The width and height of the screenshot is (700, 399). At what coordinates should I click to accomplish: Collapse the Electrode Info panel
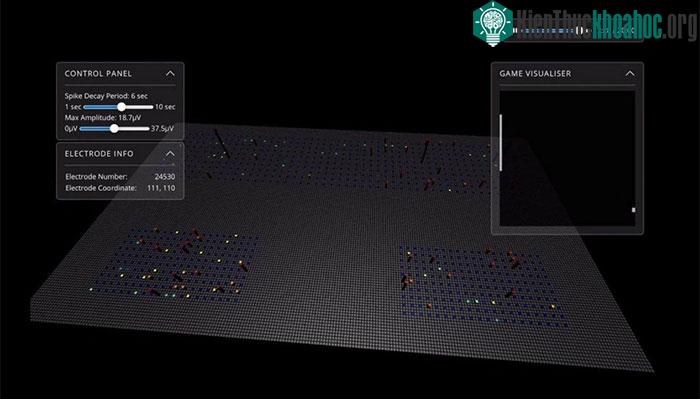pyautogui.click(x=170, y=154)
